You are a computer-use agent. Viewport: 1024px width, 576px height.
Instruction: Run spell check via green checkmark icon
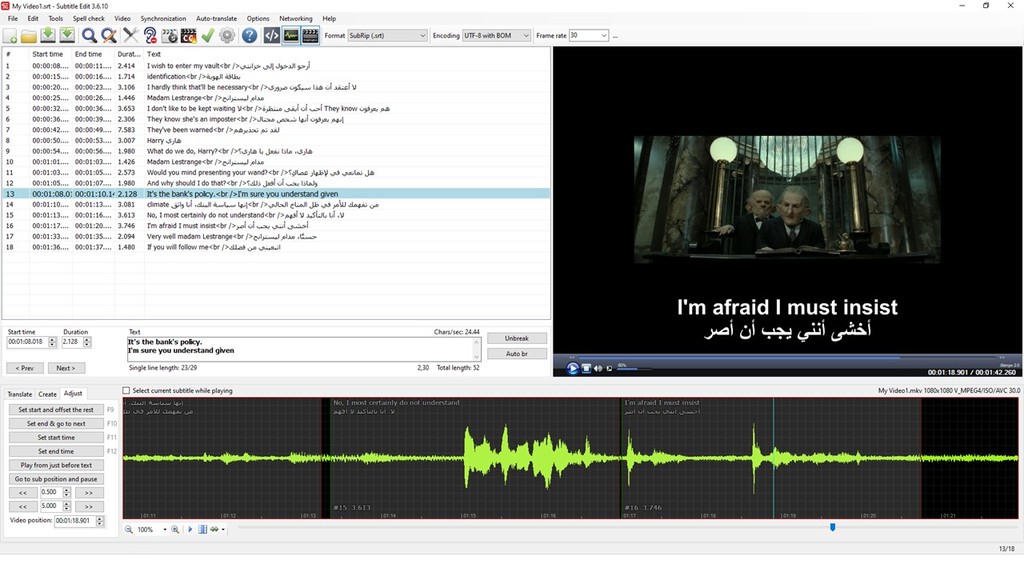point(208,36)
